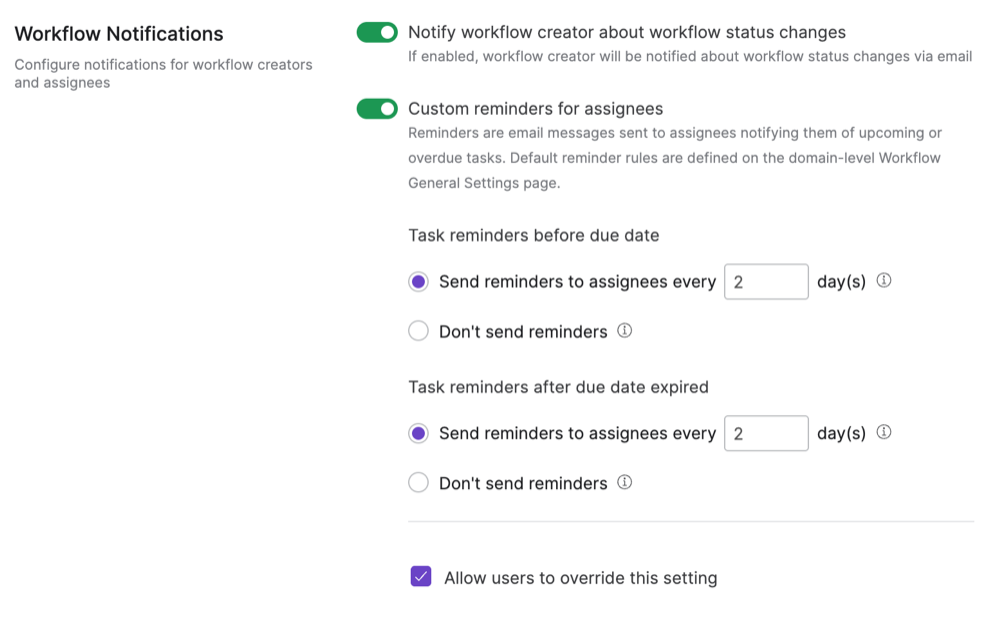The height and width of the screenshot is (620, 999).
Task: Turn off Custom reminders for assignees
Action: tap(377, 108)
